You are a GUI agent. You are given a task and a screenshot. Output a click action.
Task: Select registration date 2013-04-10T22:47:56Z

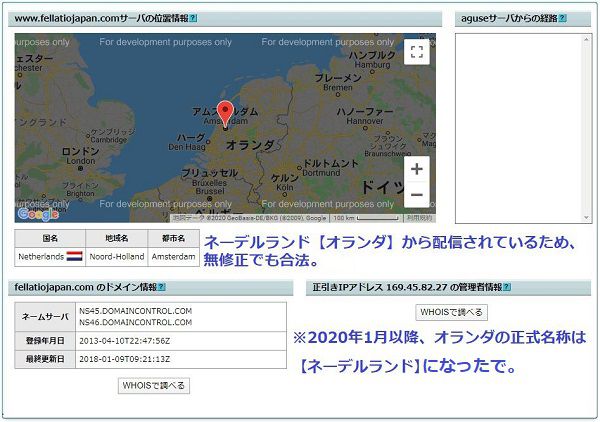coord(124,341)
